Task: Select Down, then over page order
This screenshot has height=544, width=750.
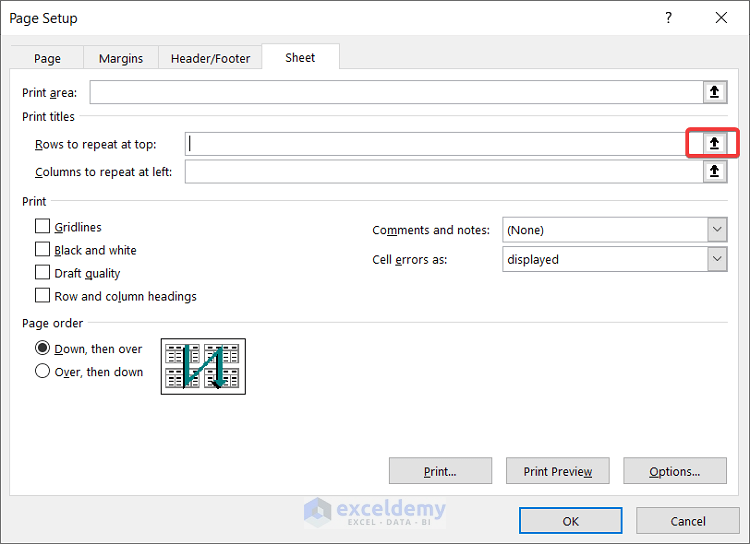Action: click(x=43, y=349)
